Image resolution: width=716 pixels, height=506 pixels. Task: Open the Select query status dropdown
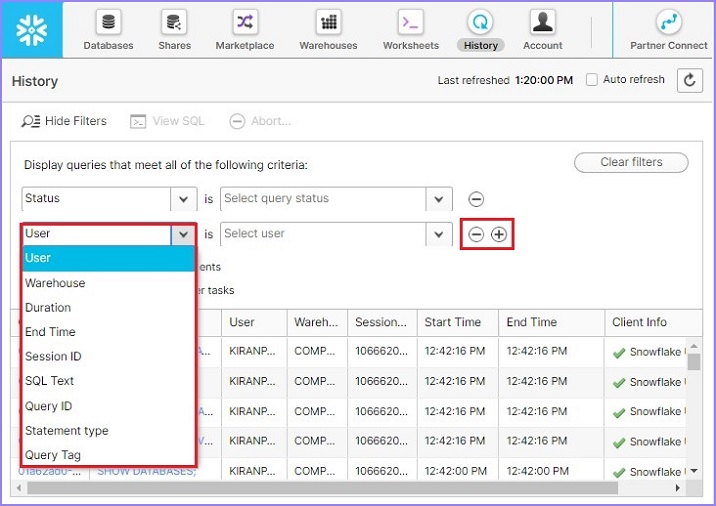point(439,199)
